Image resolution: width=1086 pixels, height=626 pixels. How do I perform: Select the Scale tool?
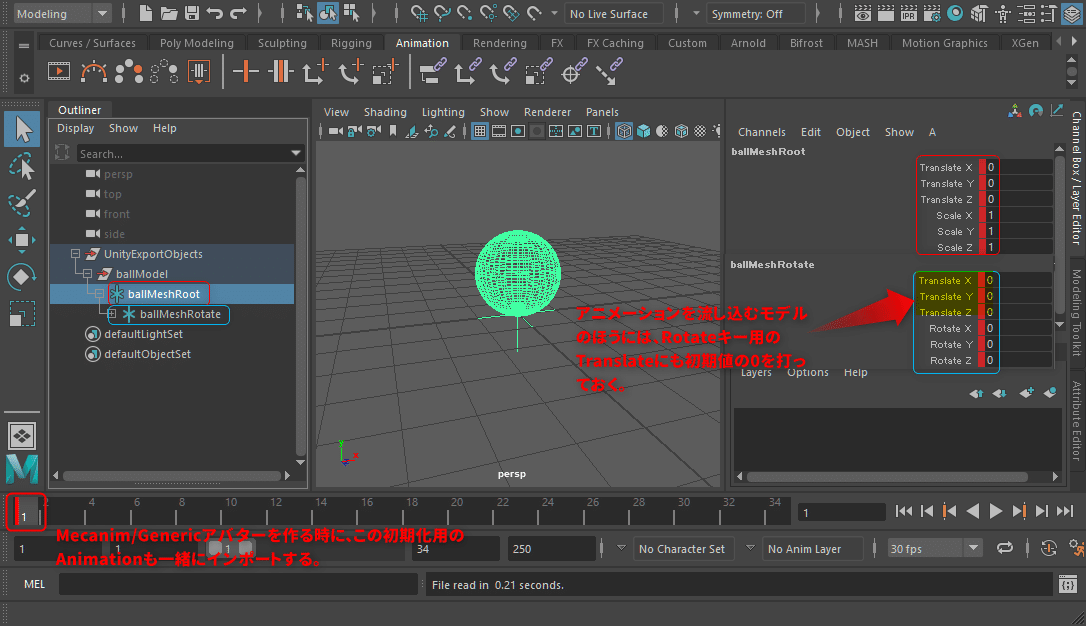click(x=21, y=314)
